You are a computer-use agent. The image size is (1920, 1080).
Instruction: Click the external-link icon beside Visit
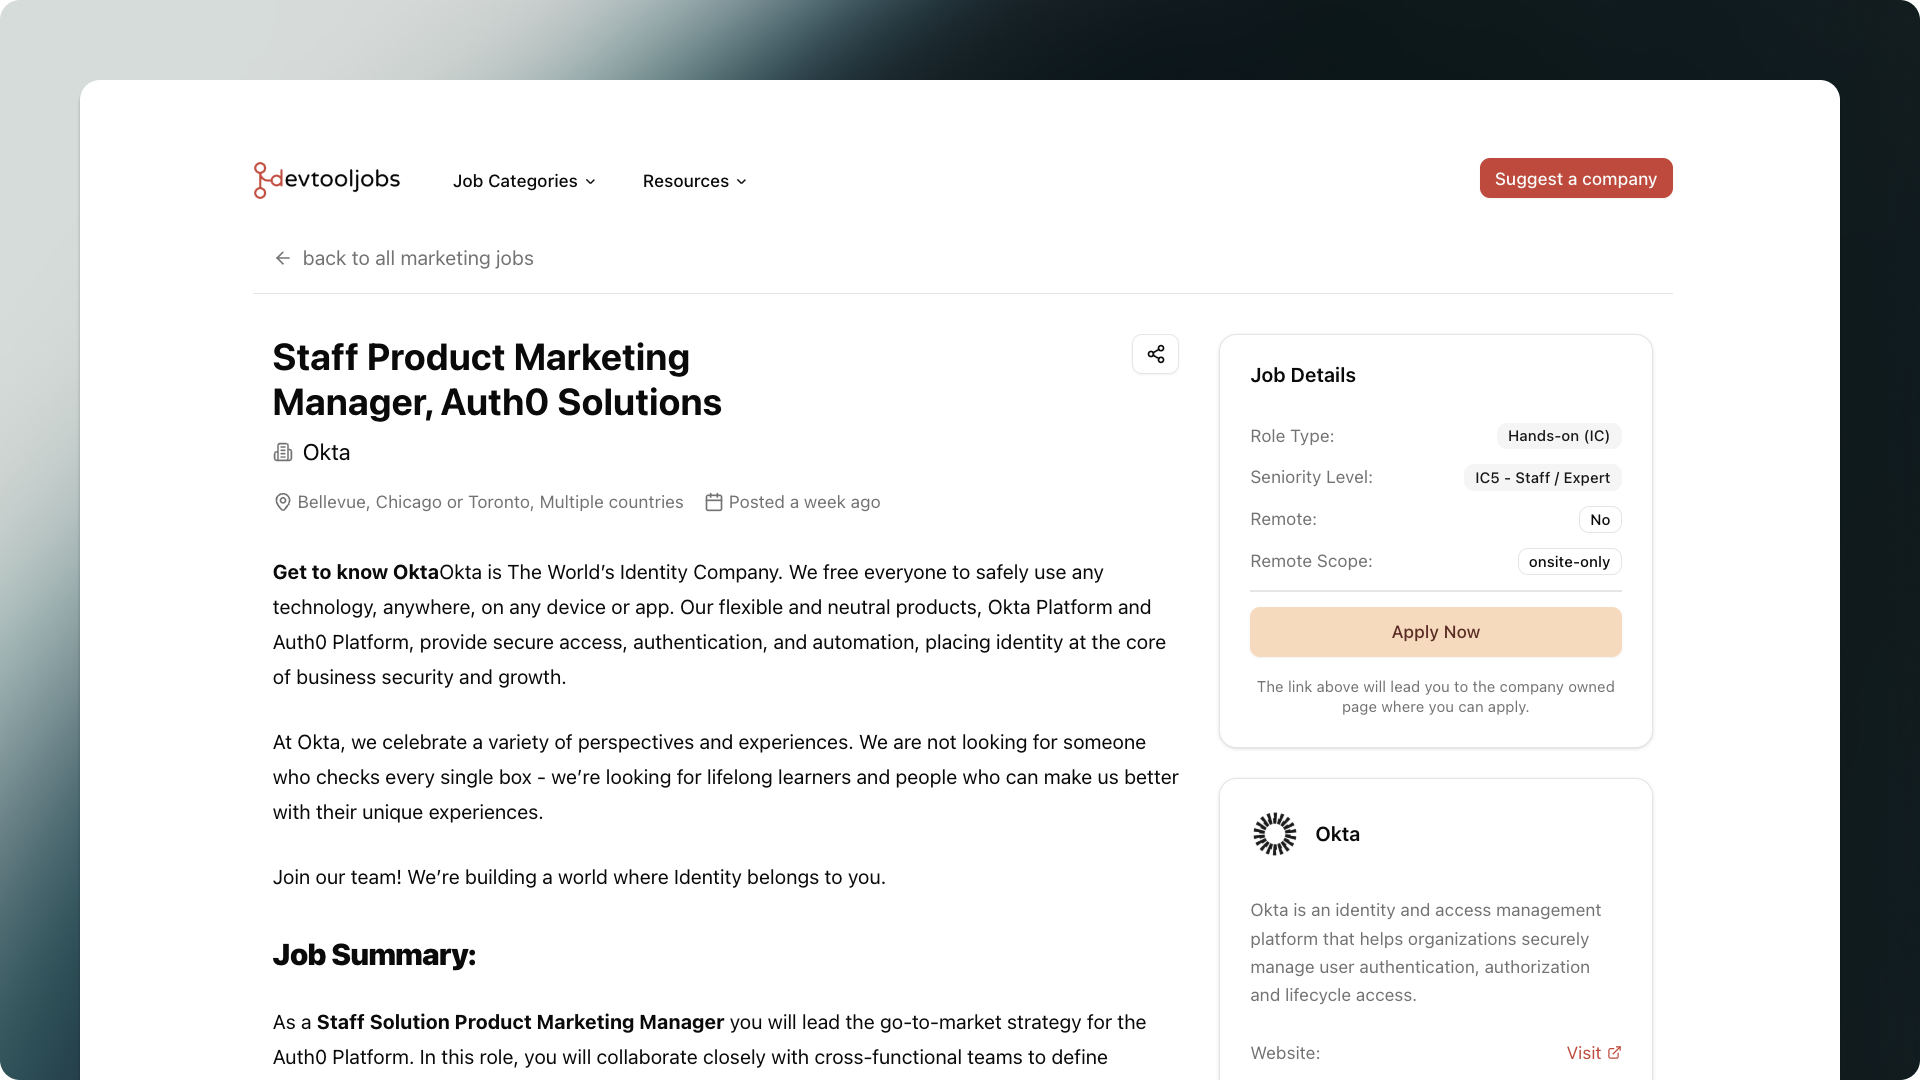coord(1616,1052)
